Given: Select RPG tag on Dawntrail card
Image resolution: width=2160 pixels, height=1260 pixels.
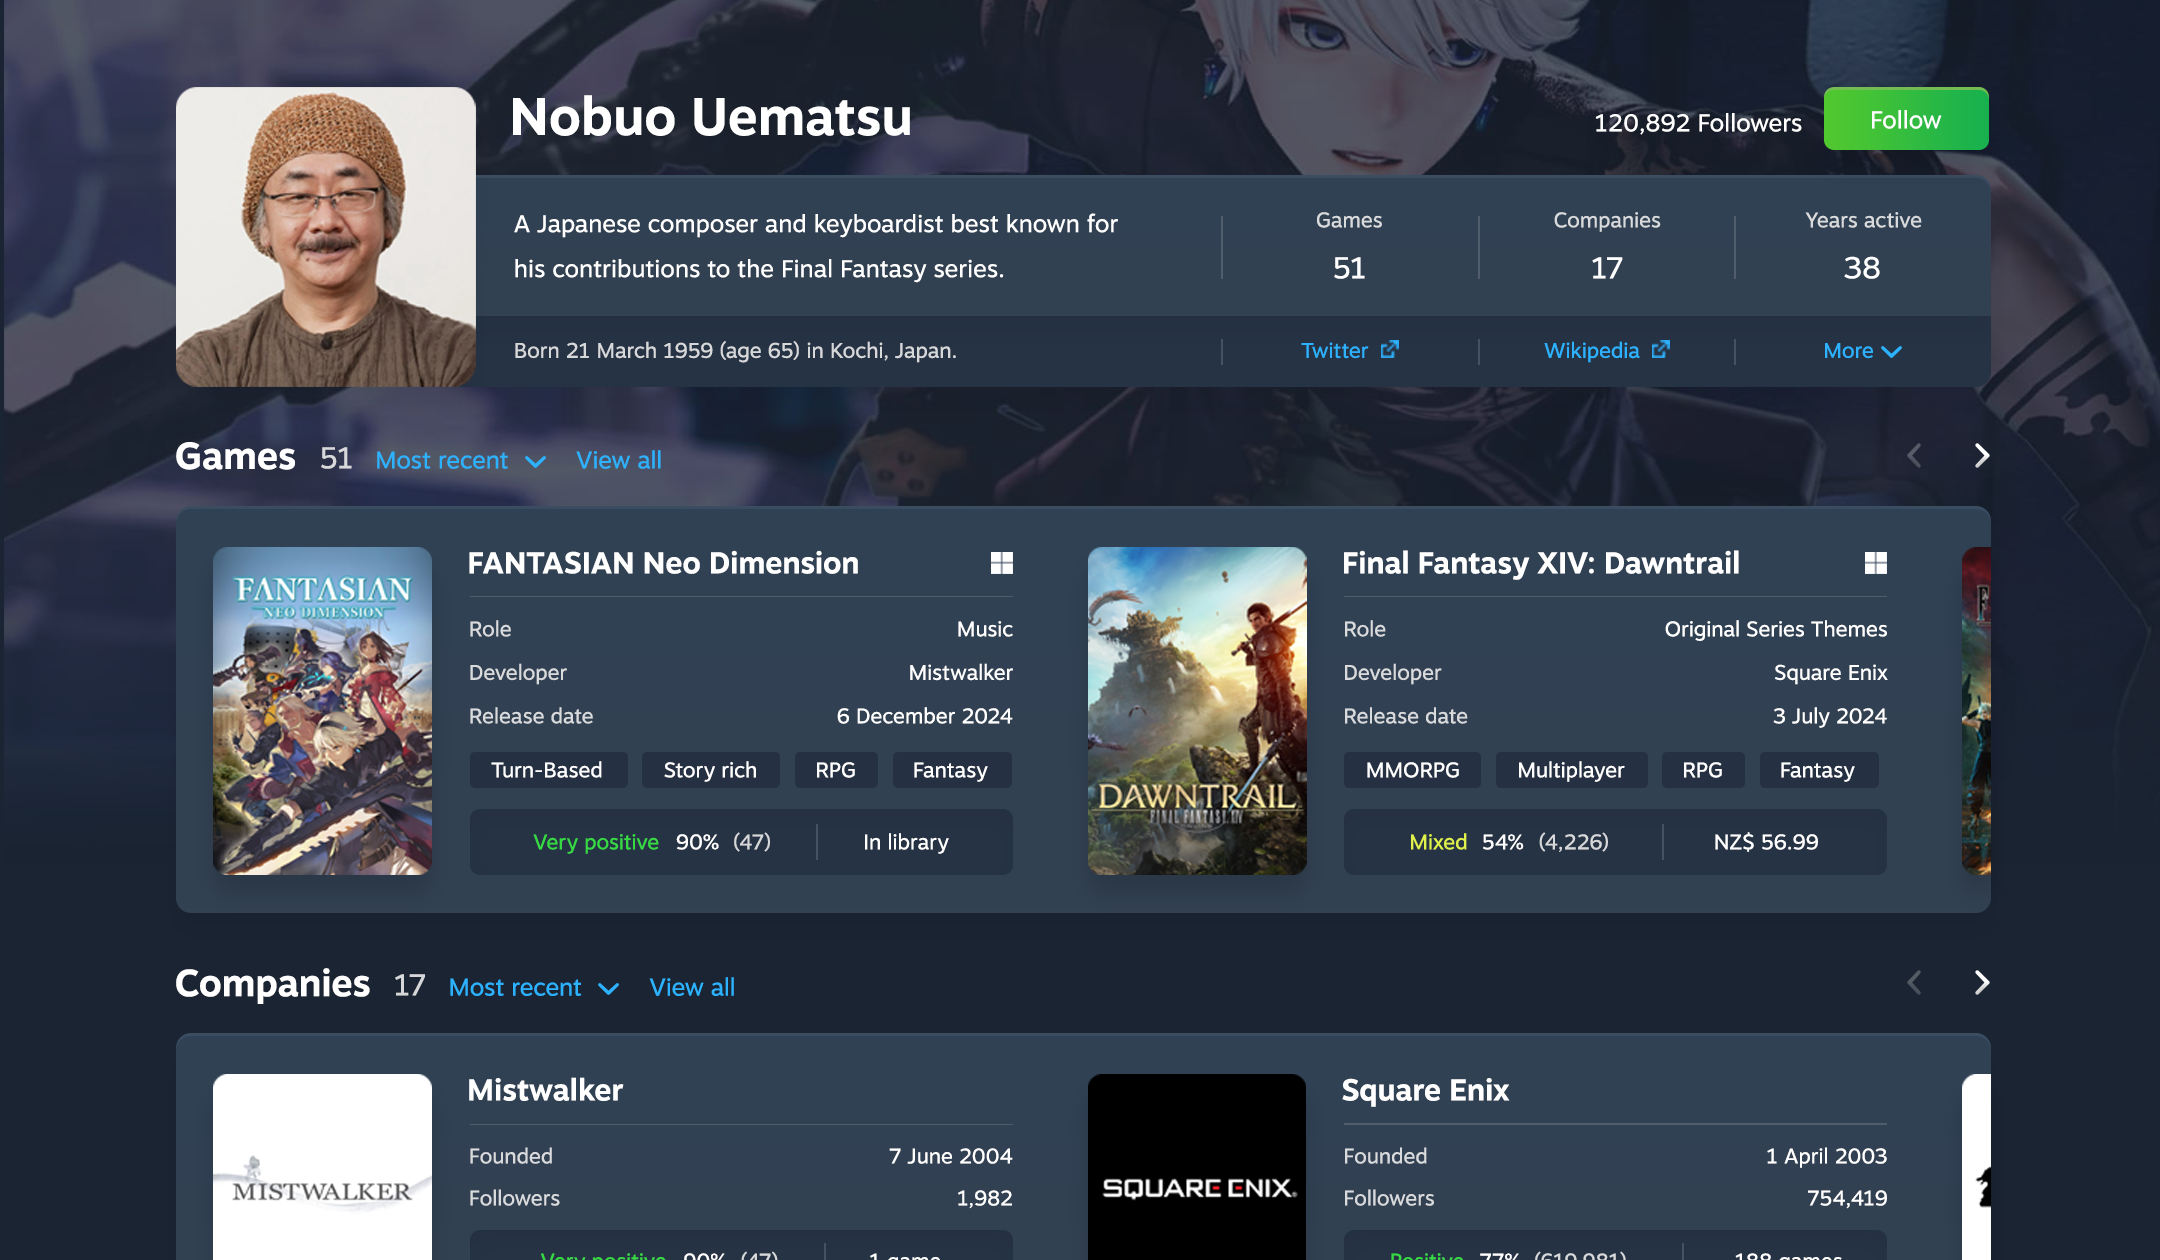Looking at the screenshot, I should click(1703, 770).
